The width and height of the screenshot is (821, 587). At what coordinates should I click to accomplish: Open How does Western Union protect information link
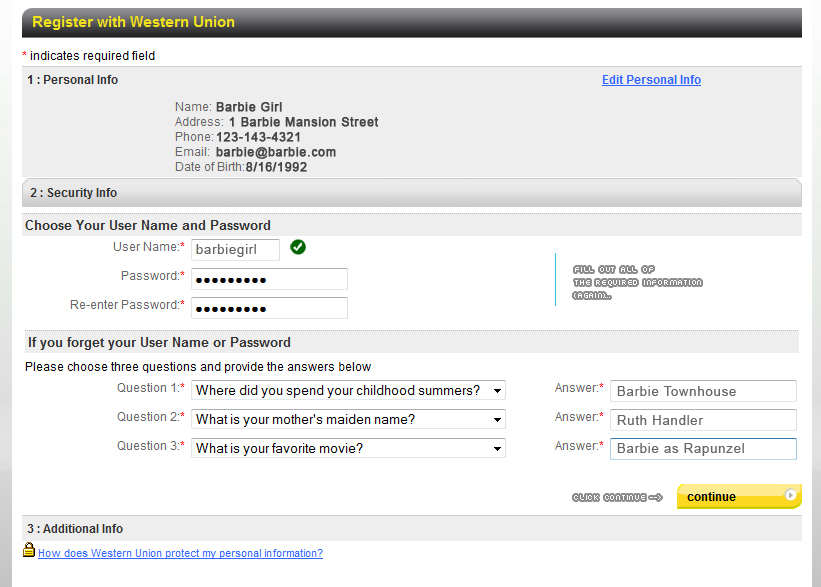pyautogui.click(x=181, y=553)
